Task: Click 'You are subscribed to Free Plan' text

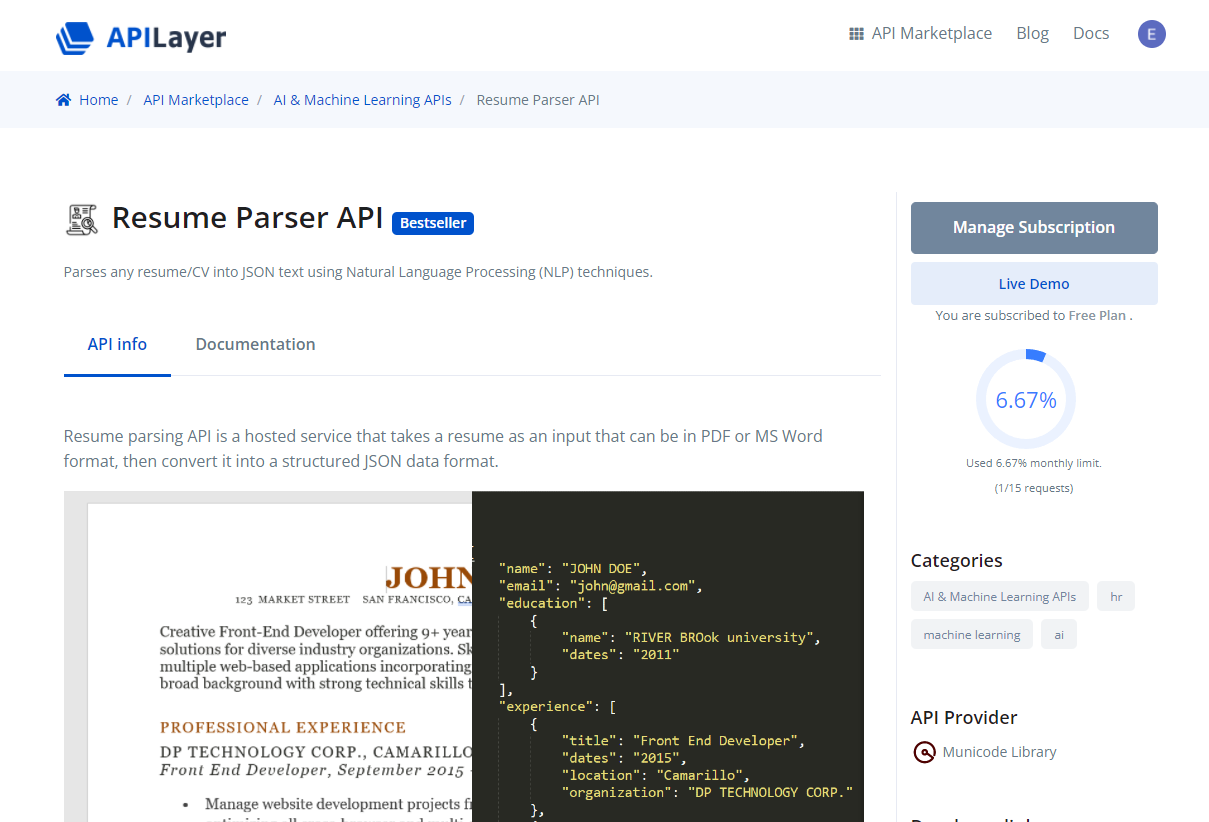Action: (1034, 315)
